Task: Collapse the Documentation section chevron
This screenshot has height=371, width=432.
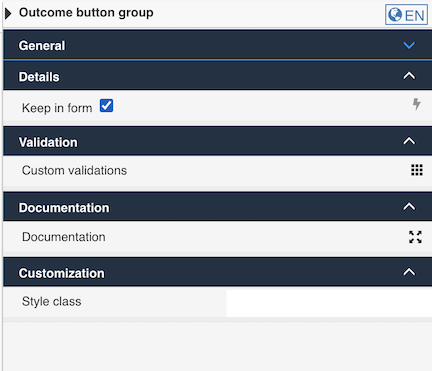Action: 409,207
